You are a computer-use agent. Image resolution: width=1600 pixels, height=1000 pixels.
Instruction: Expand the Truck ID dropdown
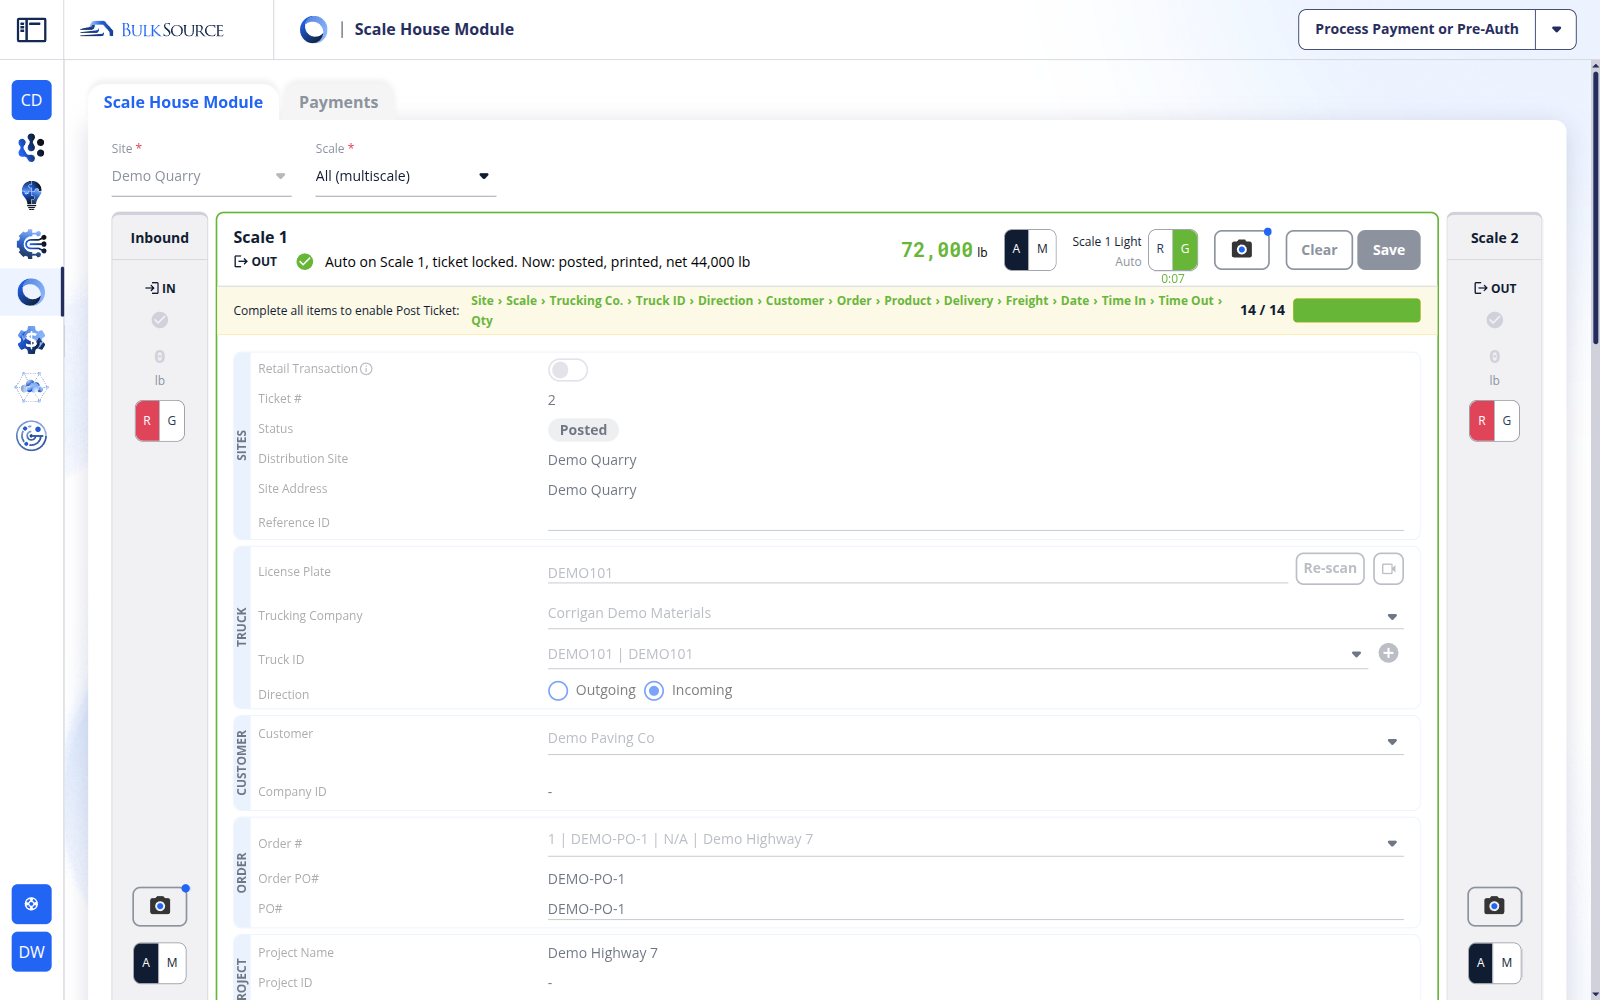pos(1356,655)
